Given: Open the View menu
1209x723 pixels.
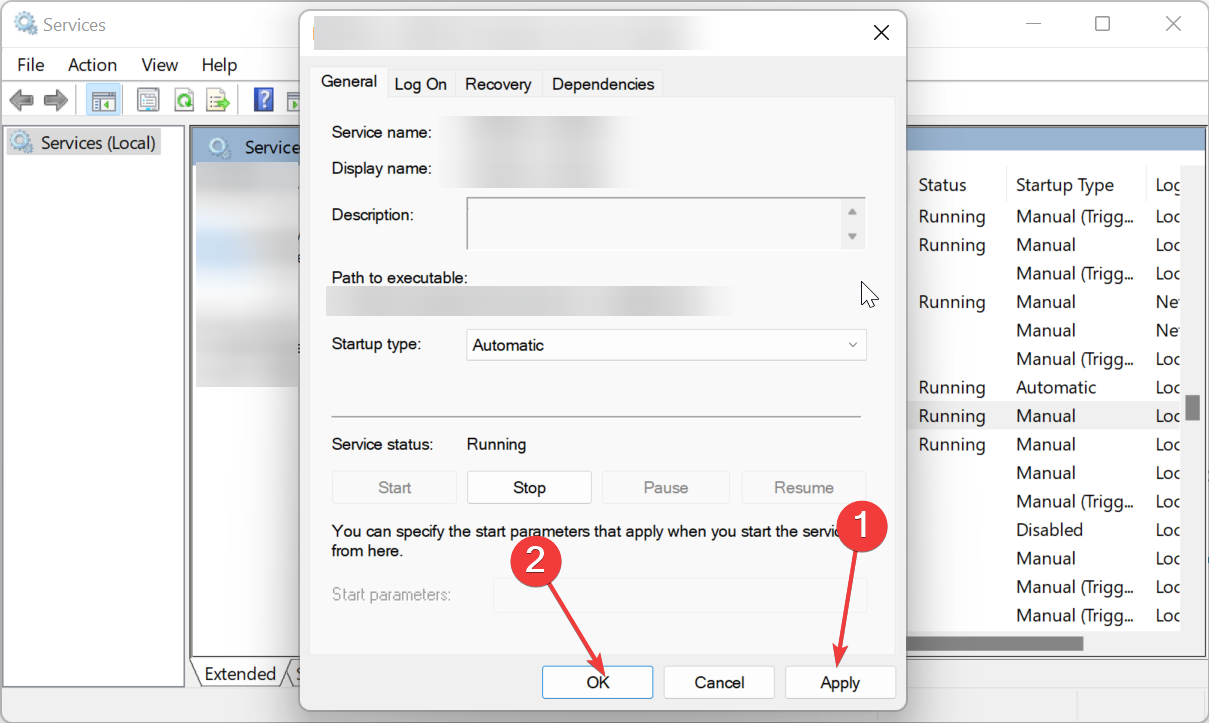Looking at the screenshot, I should coord(159,65).
